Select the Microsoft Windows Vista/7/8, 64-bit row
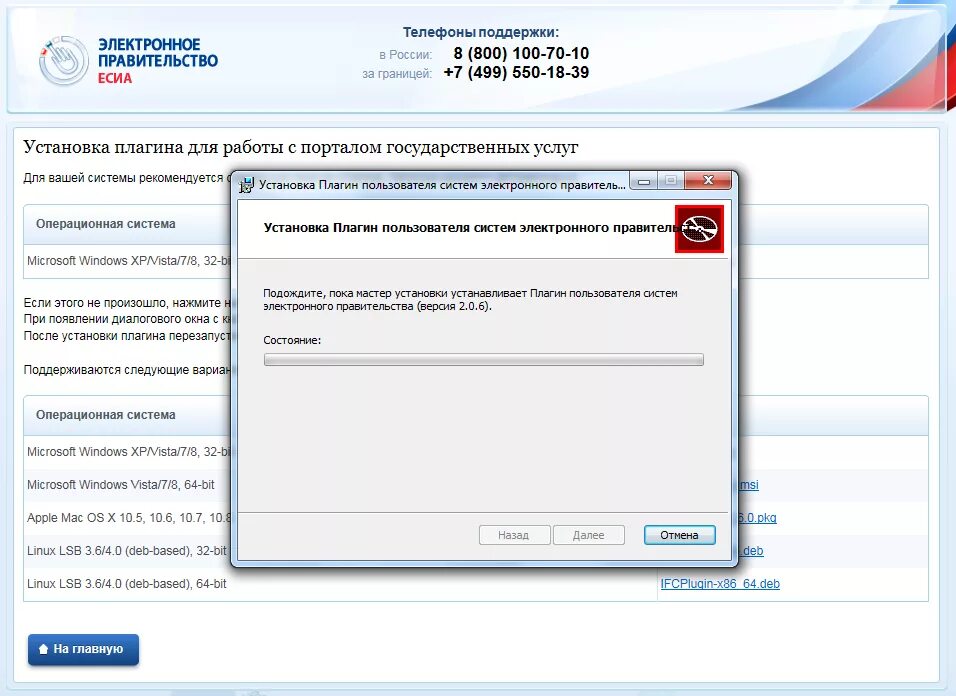The image size is (956, 696). coord(476,485)
